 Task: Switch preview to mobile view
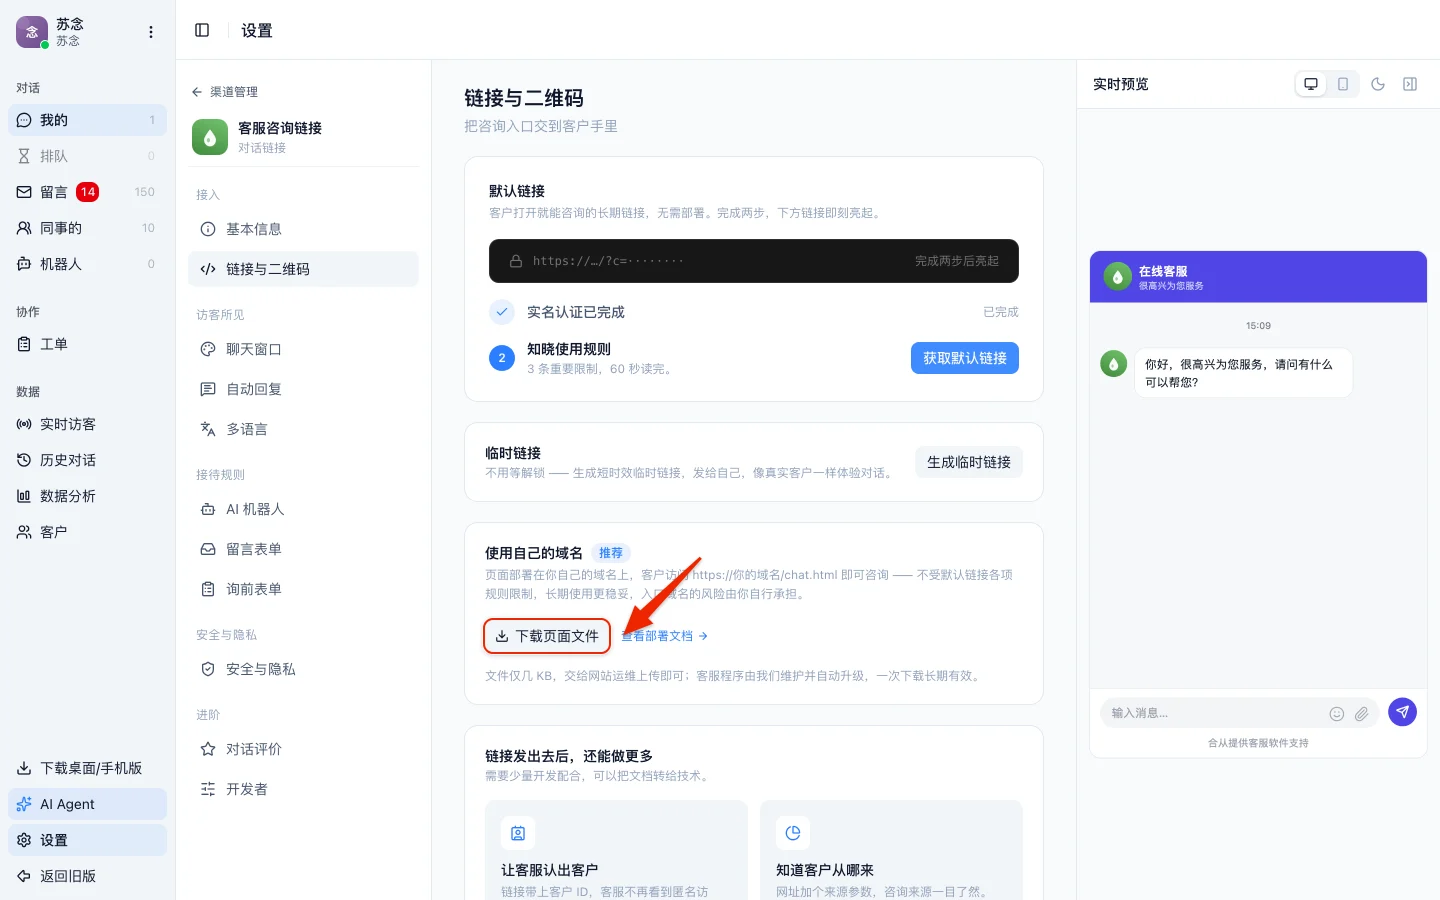1343,84
